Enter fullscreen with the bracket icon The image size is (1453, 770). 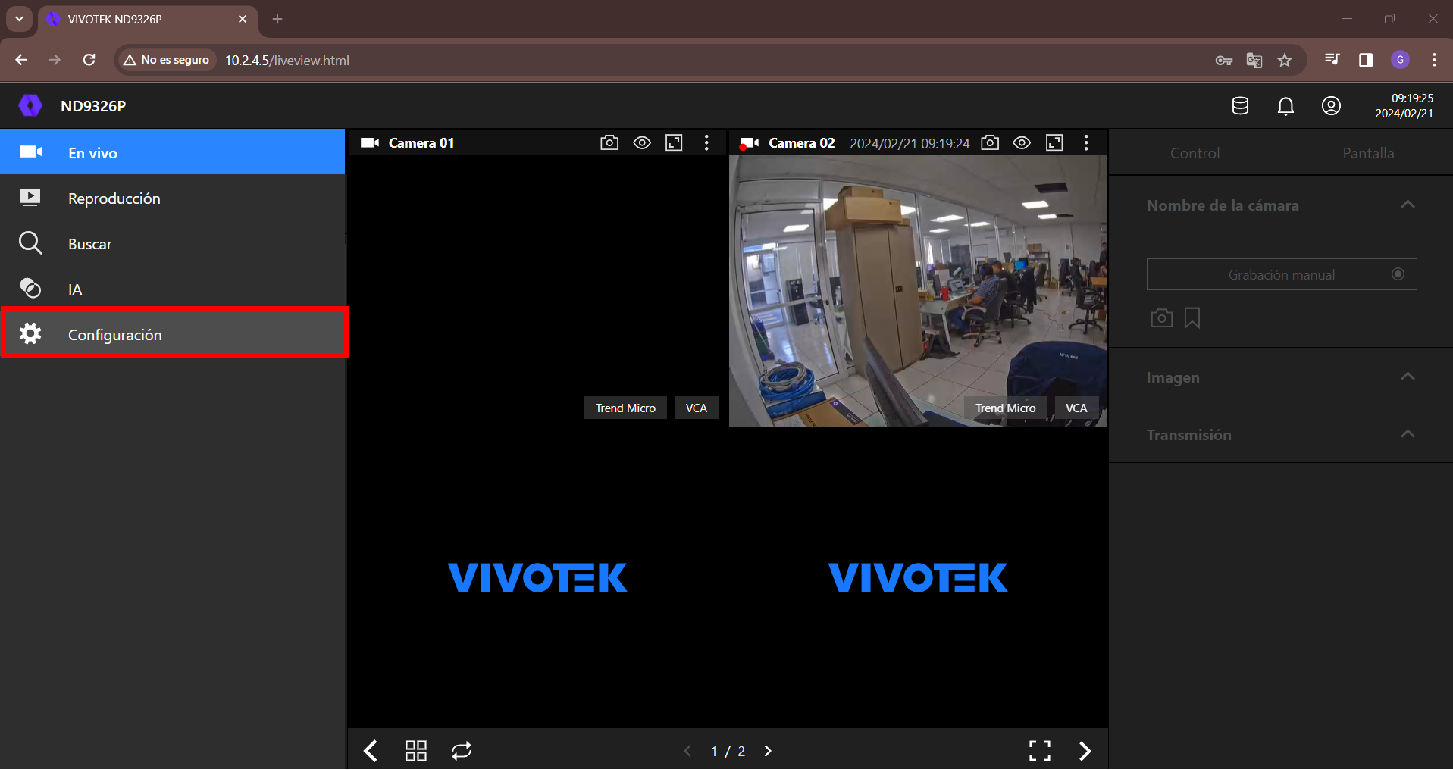tap(1040, 751)
